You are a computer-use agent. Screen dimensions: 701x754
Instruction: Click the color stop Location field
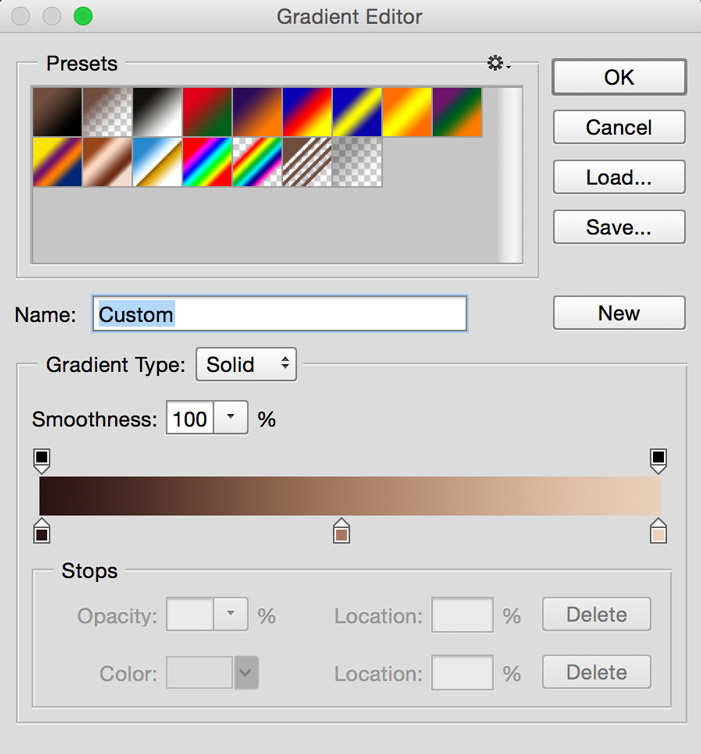tap(462, 672)
